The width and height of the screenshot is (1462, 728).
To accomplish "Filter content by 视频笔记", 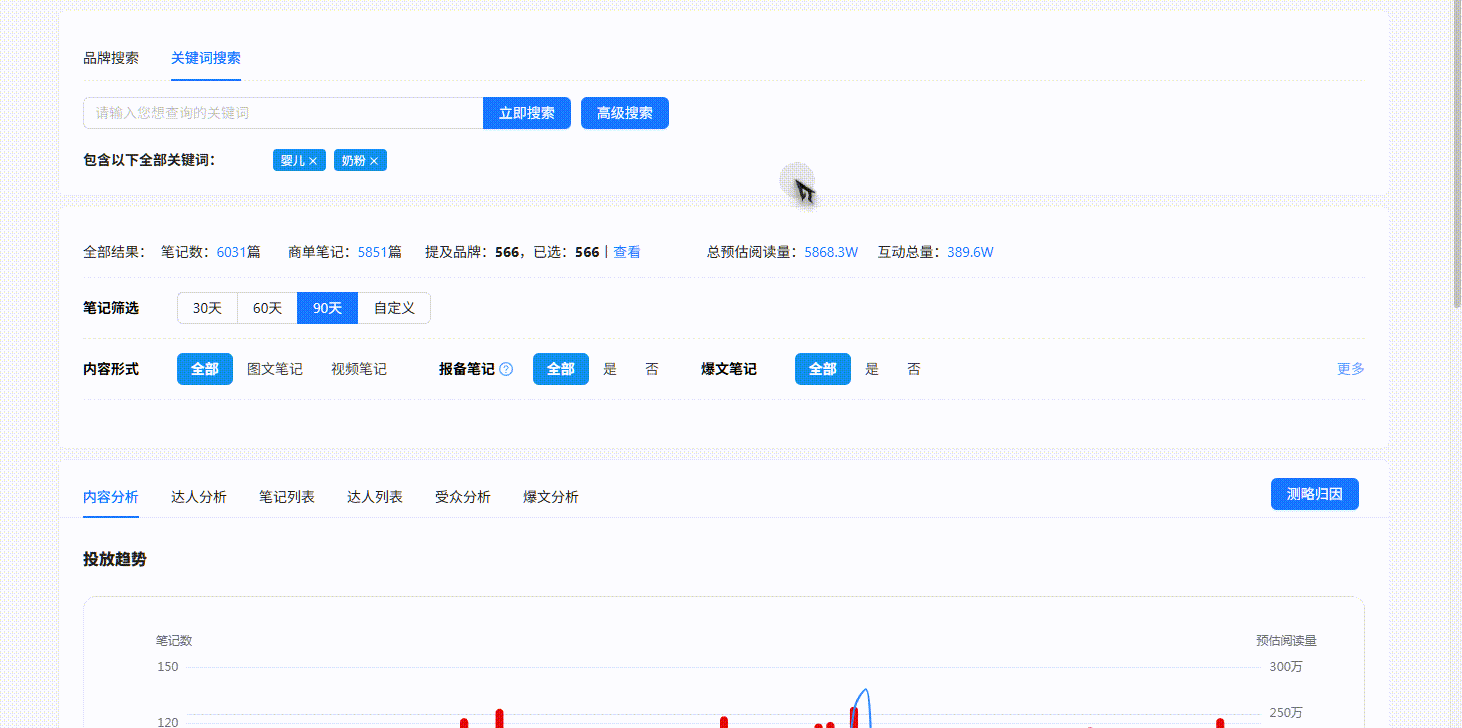I will [x=359, y=369].
